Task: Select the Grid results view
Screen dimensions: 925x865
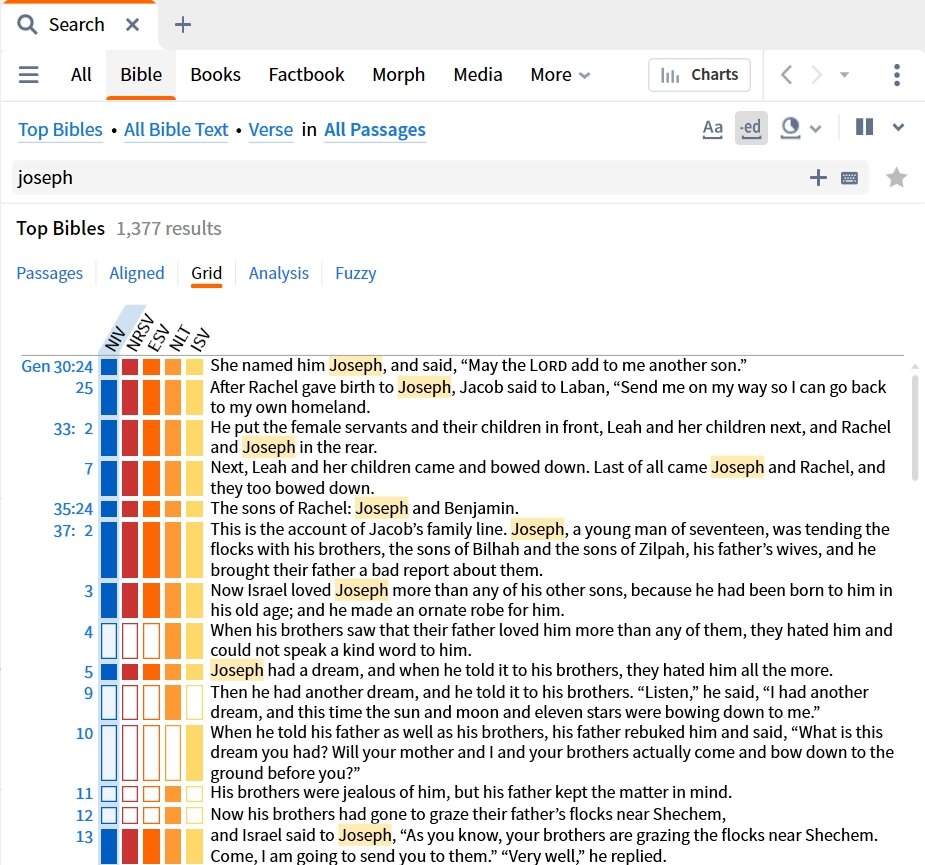Action: [206, 273]
